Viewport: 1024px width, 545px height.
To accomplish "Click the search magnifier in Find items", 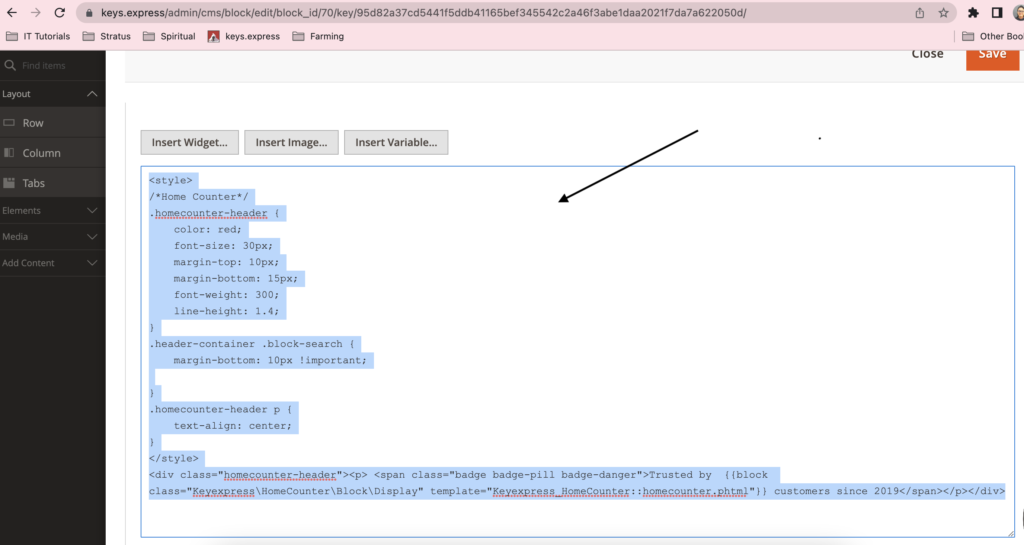I will coord(10,65).
